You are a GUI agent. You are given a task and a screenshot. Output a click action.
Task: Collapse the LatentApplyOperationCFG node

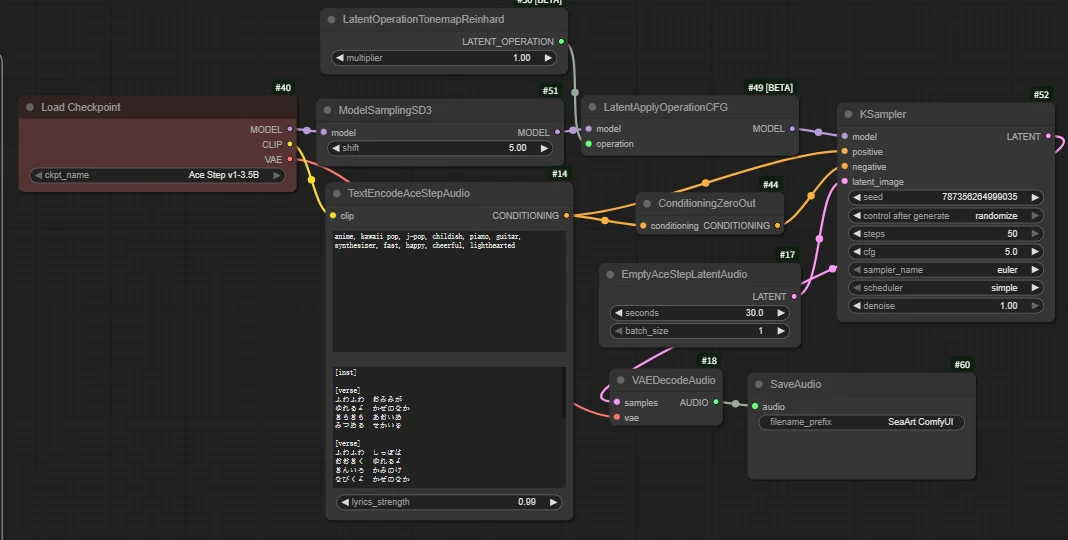click(x=592, y=107)
